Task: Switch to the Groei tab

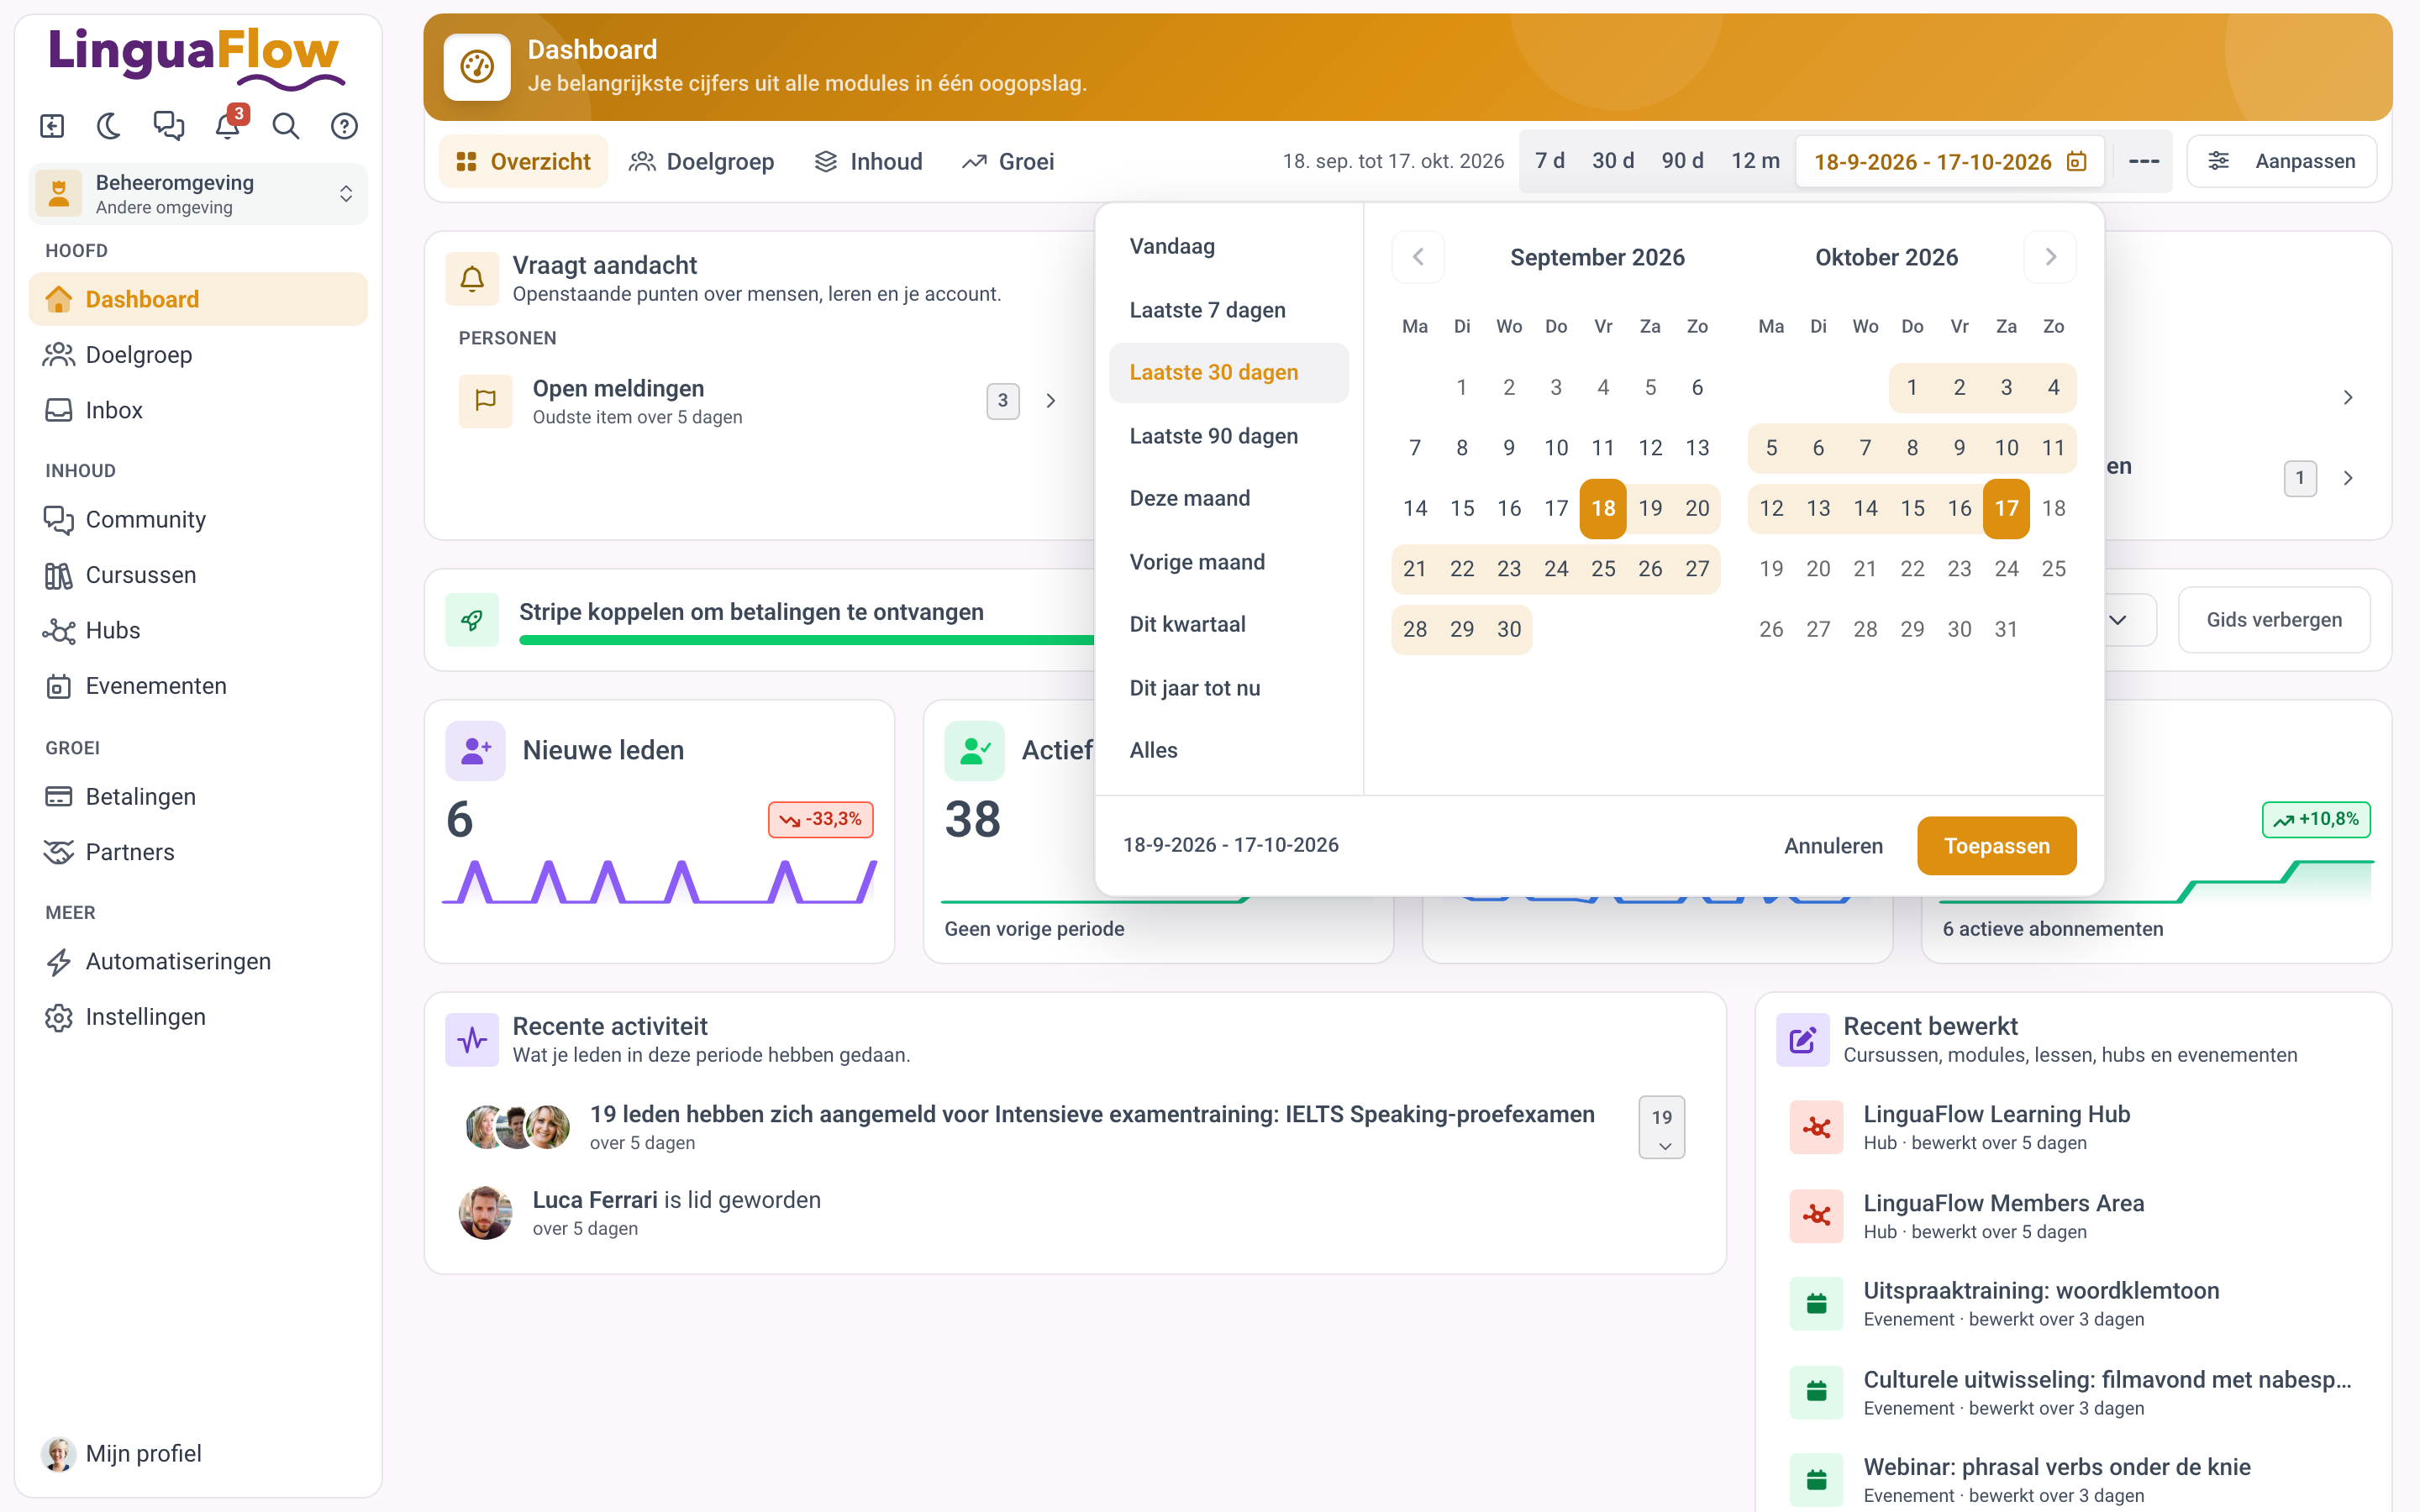Action: click(1008, 161)
